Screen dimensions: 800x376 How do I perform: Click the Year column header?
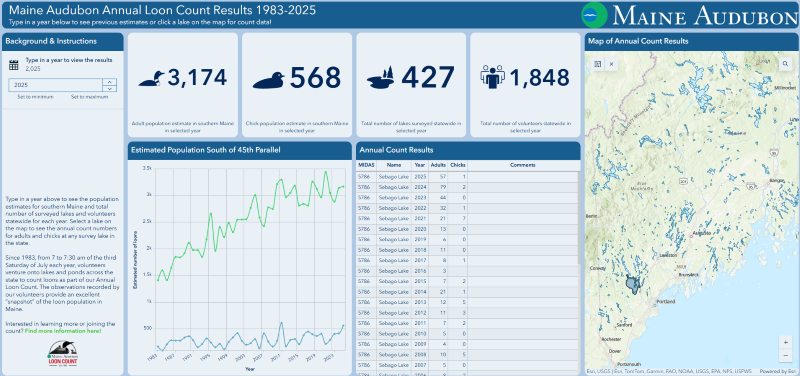pos(420,165)
